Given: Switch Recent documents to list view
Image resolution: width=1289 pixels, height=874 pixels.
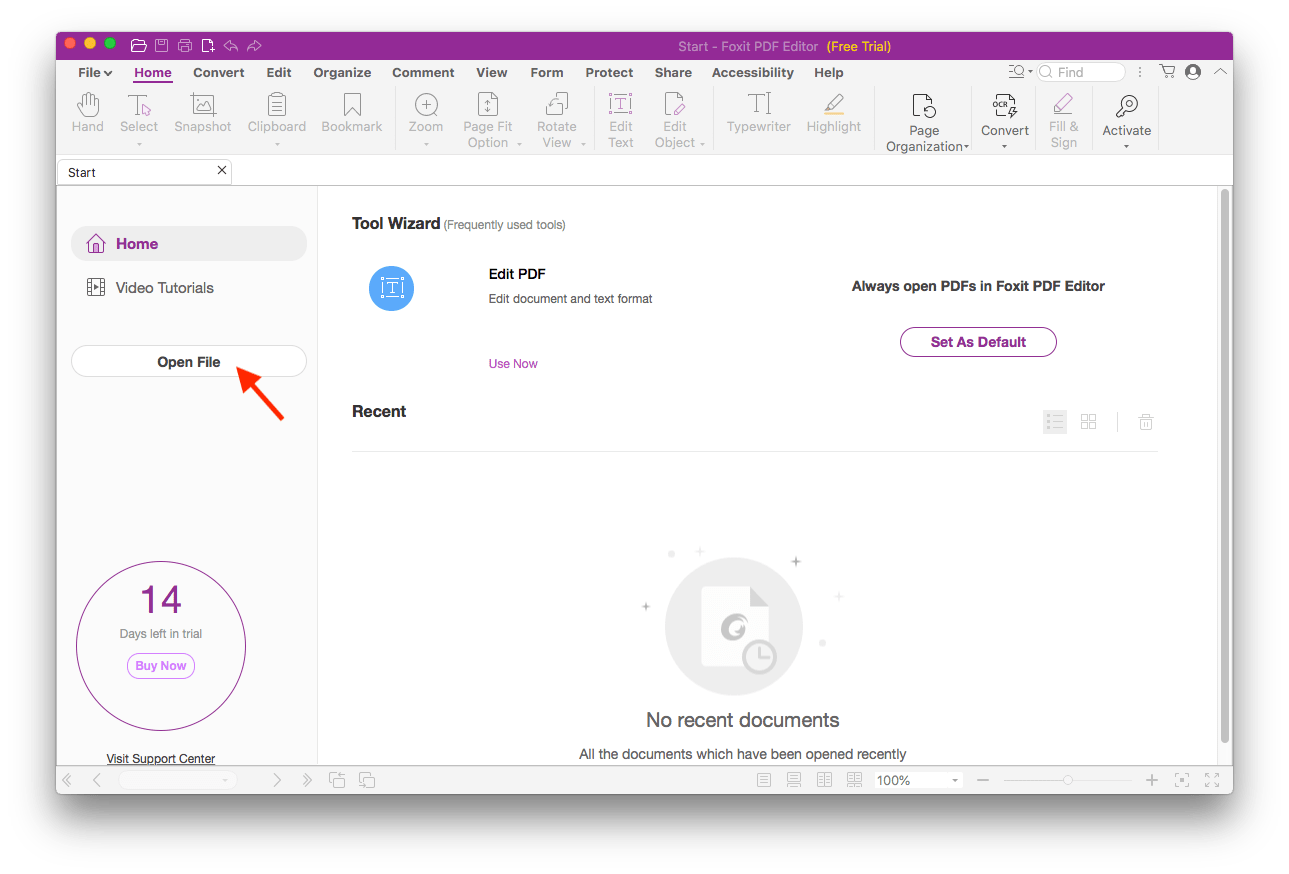Looking at the screenshot, I should coord(1054,421).
